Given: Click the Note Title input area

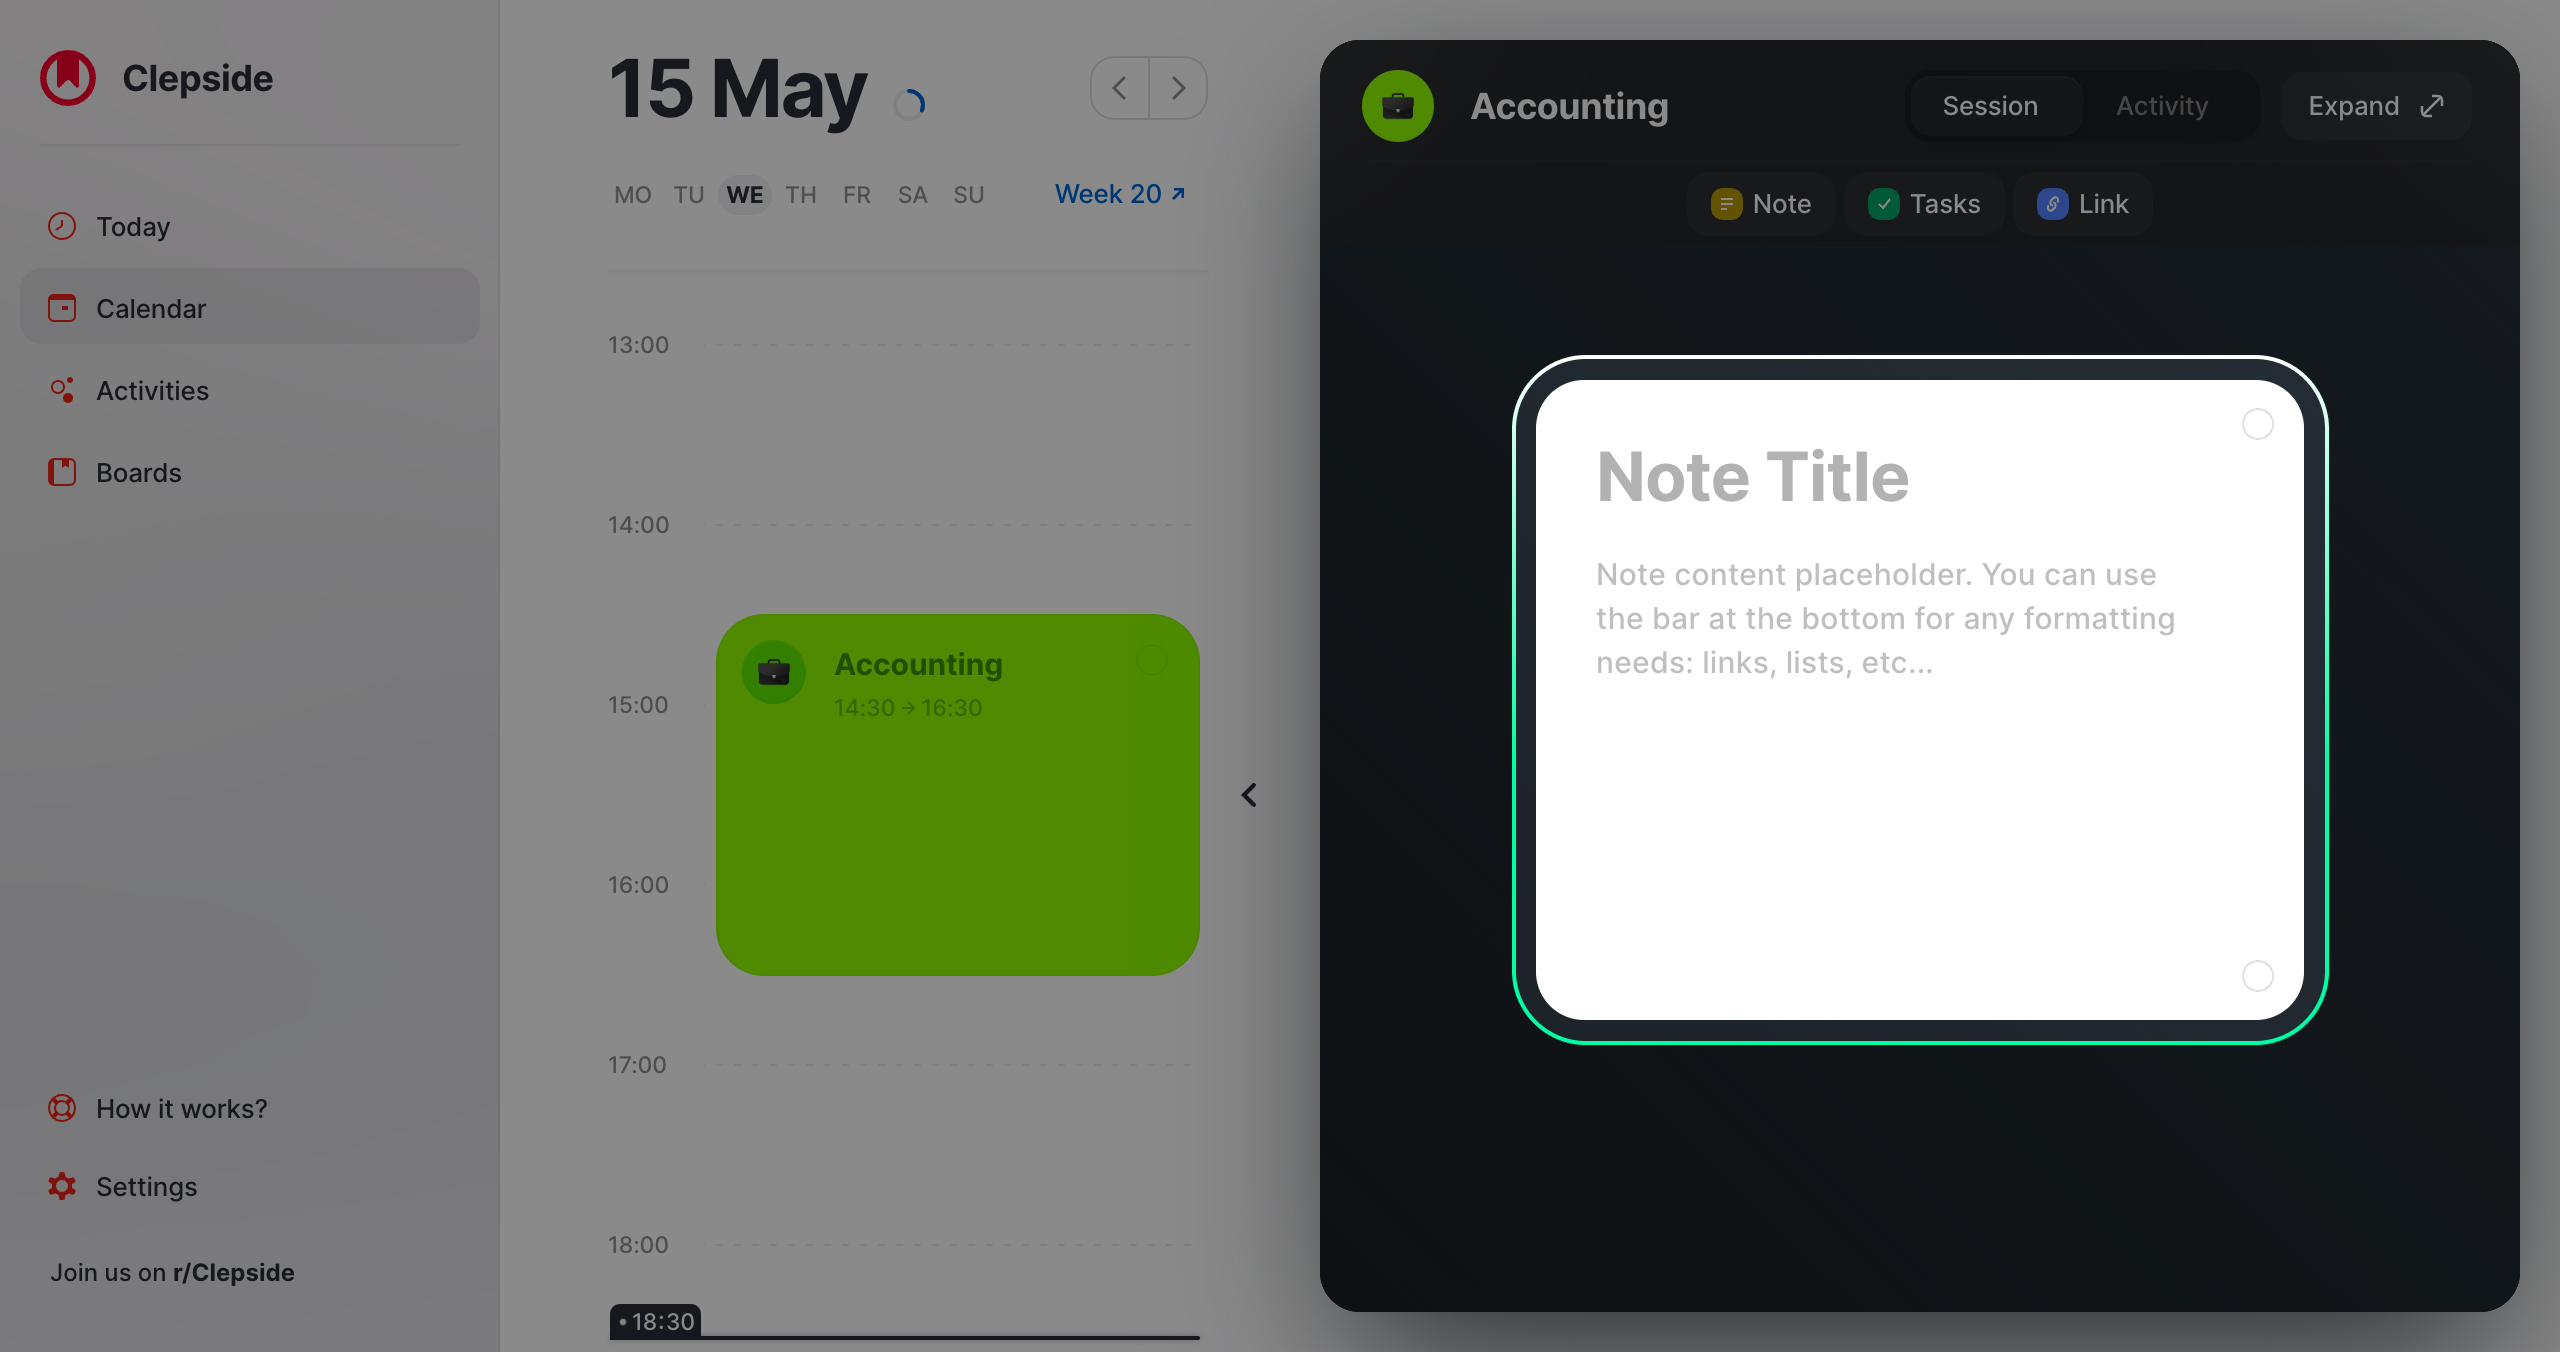Looking at the screenshot, I should (x=1752, y=474).
